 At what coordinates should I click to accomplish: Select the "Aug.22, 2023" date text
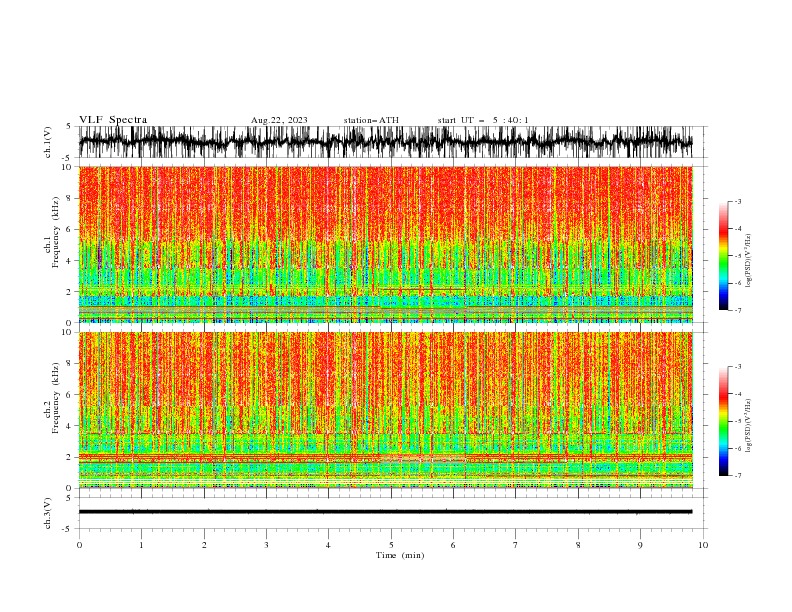(x=279, y=120)
